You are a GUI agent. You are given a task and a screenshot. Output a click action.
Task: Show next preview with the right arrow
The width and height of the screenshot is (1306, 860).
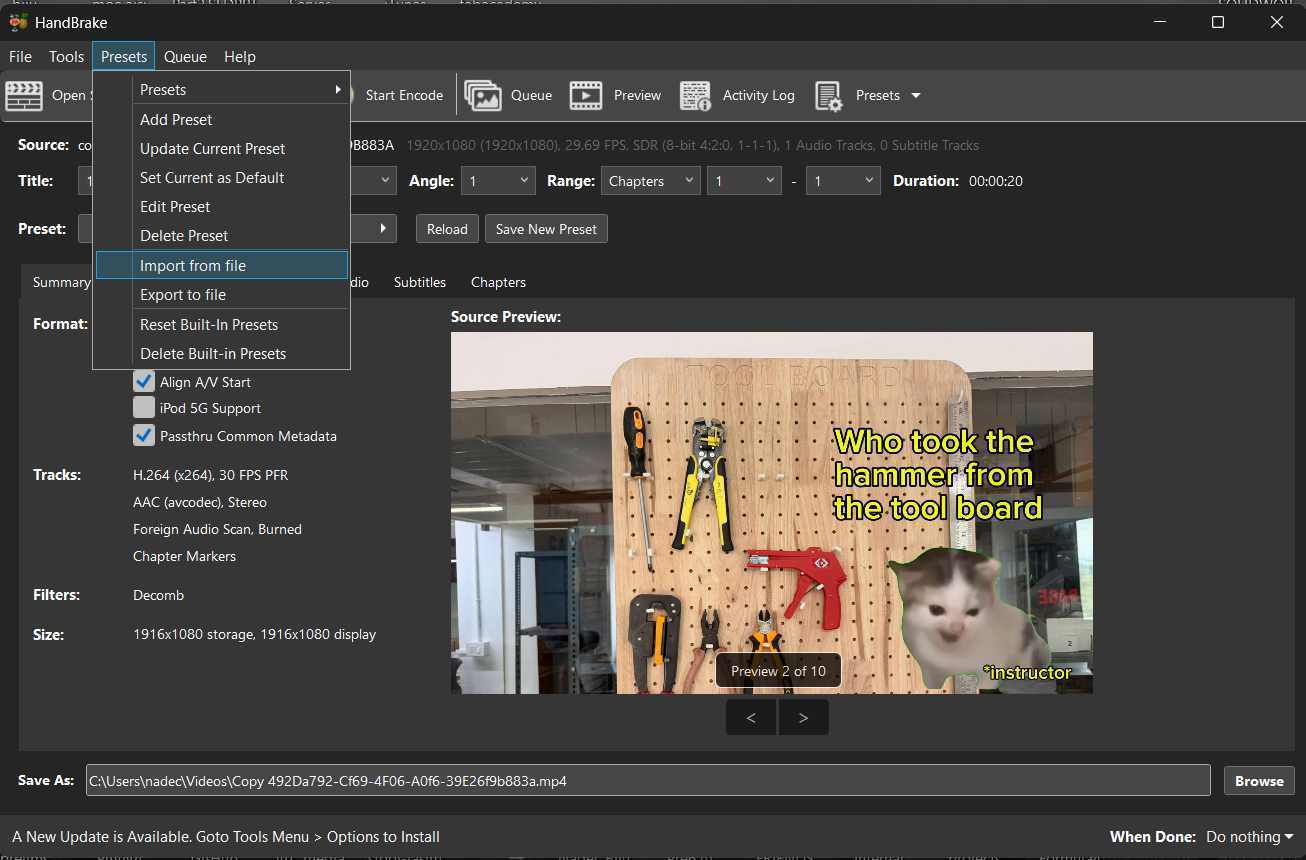[x=803, y=717]
